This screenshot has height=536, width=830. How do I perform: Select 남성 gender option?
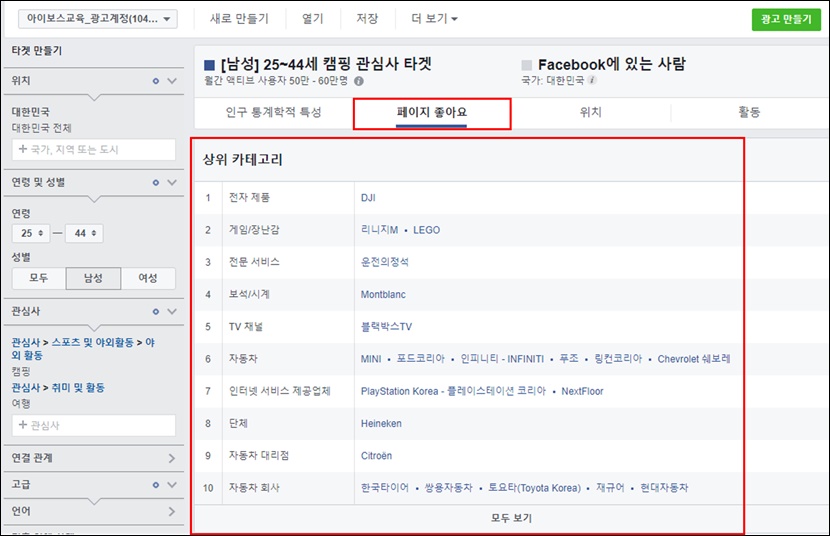point(93,278)
